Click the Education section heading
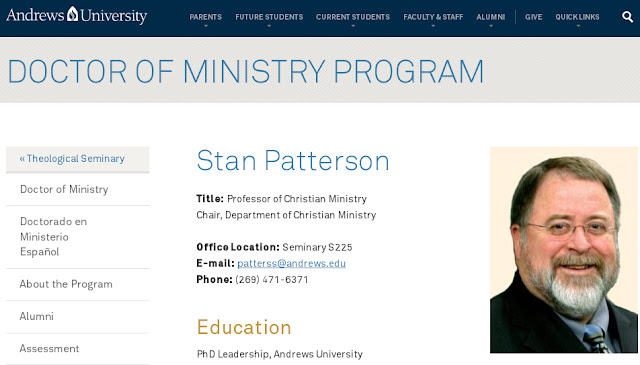This screenshot has height=365, width=640. point(244,327)
